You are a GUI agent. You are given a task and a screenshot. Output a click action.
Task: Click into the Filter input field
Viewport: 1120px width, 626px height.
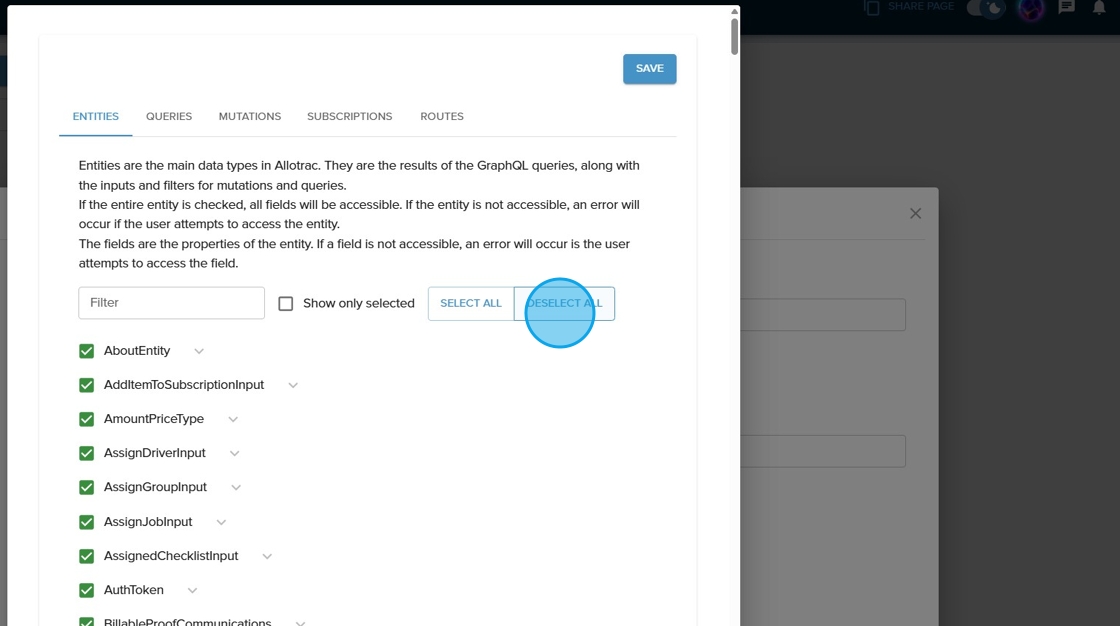[x=171, y=303]
